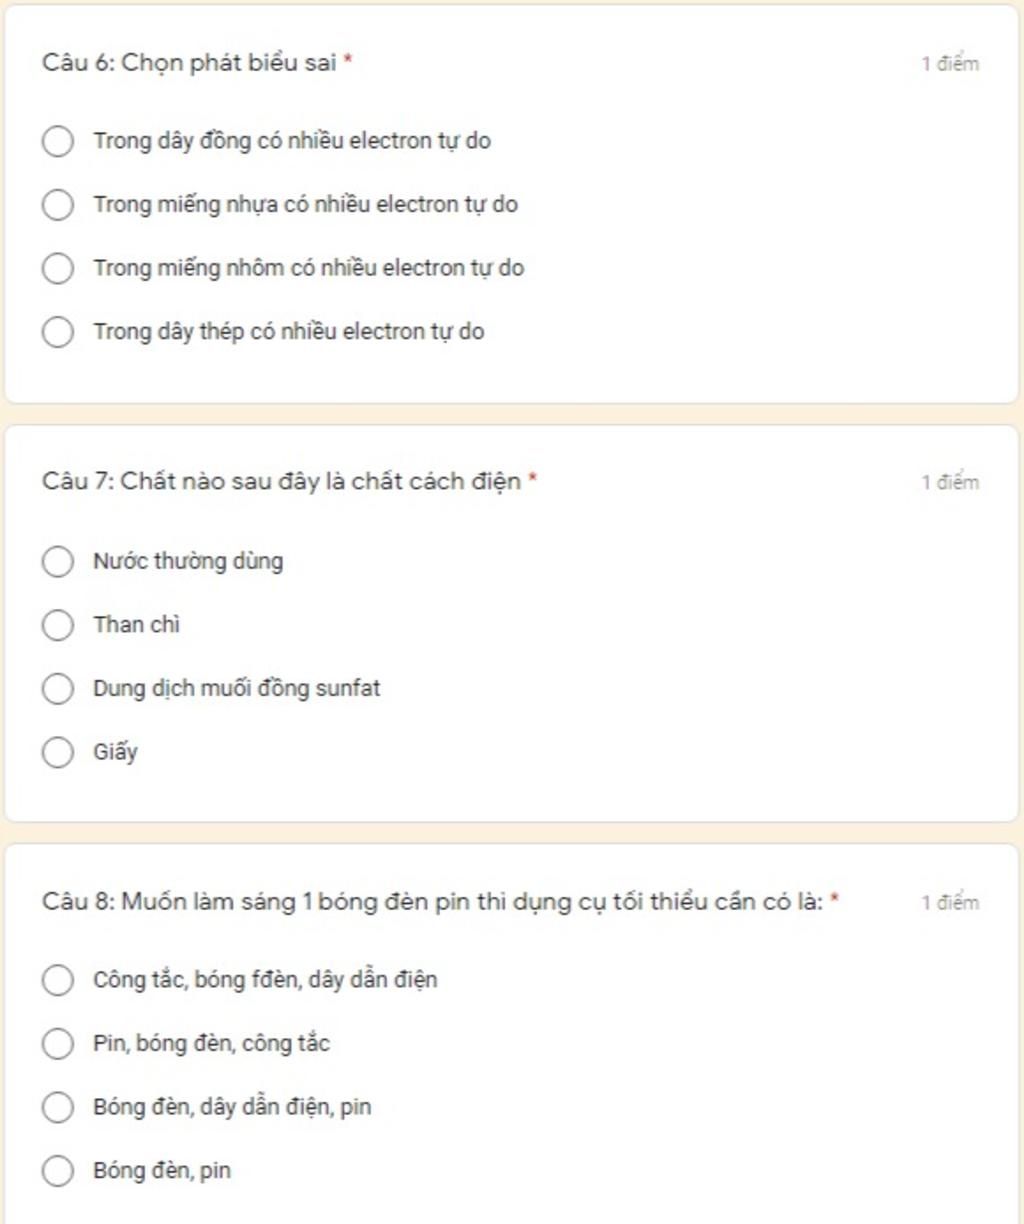Click the '1 điểm' label of Câu 7
This screenshot has width=1024, height=1224.
[x=950, y=482]
